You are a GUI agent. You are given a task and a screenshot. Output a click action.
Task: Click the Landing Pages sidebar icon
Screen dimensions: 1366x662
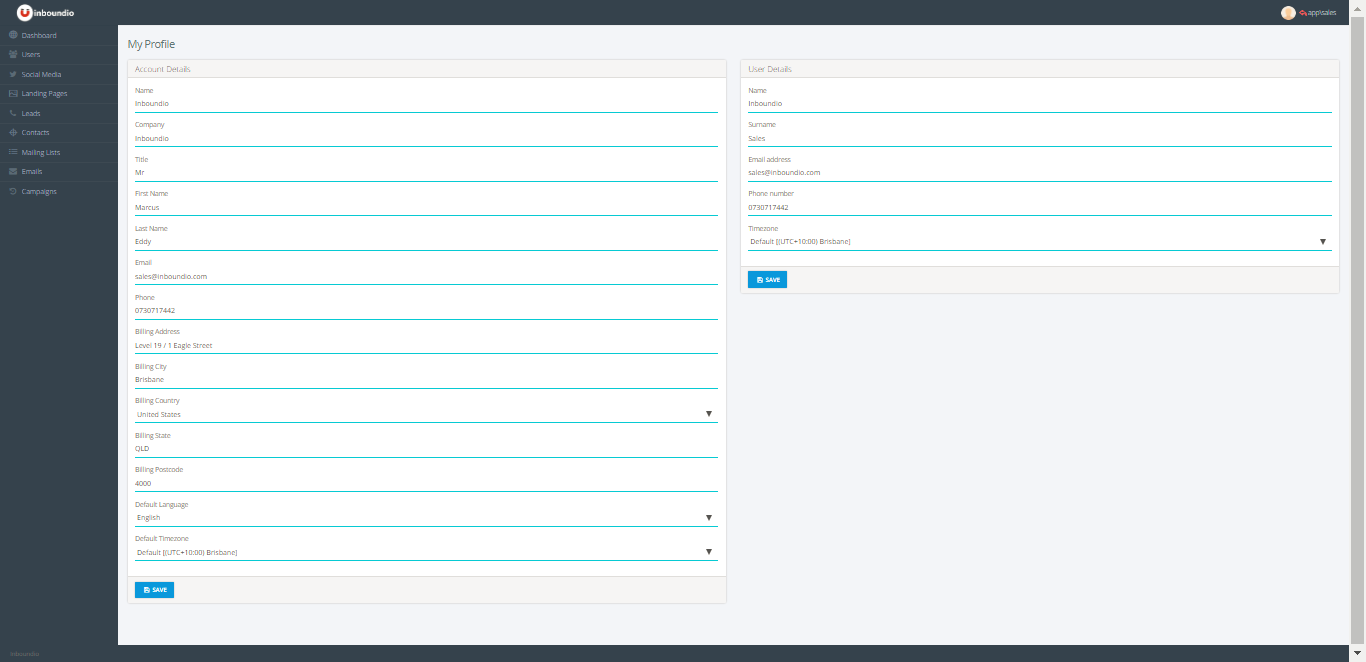13,93
